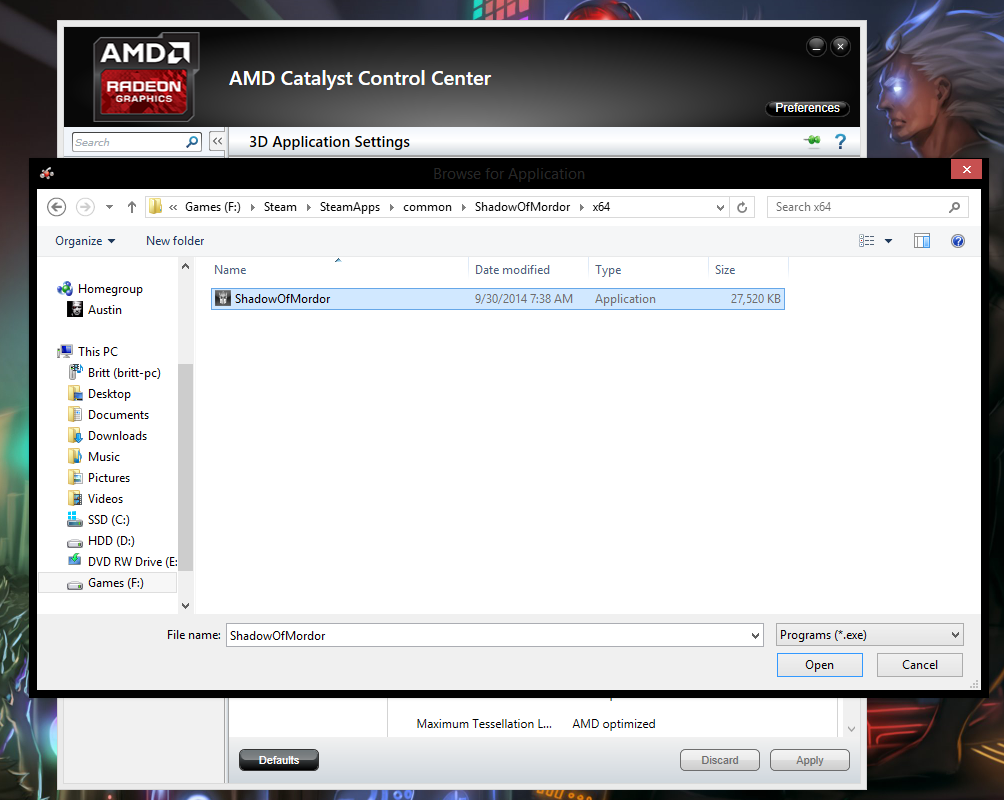The width and height of the screenshot is (1004, 800).
Task: Expand subfolders arrow after Steam breadcrumb
Action: tap(308, 207)
